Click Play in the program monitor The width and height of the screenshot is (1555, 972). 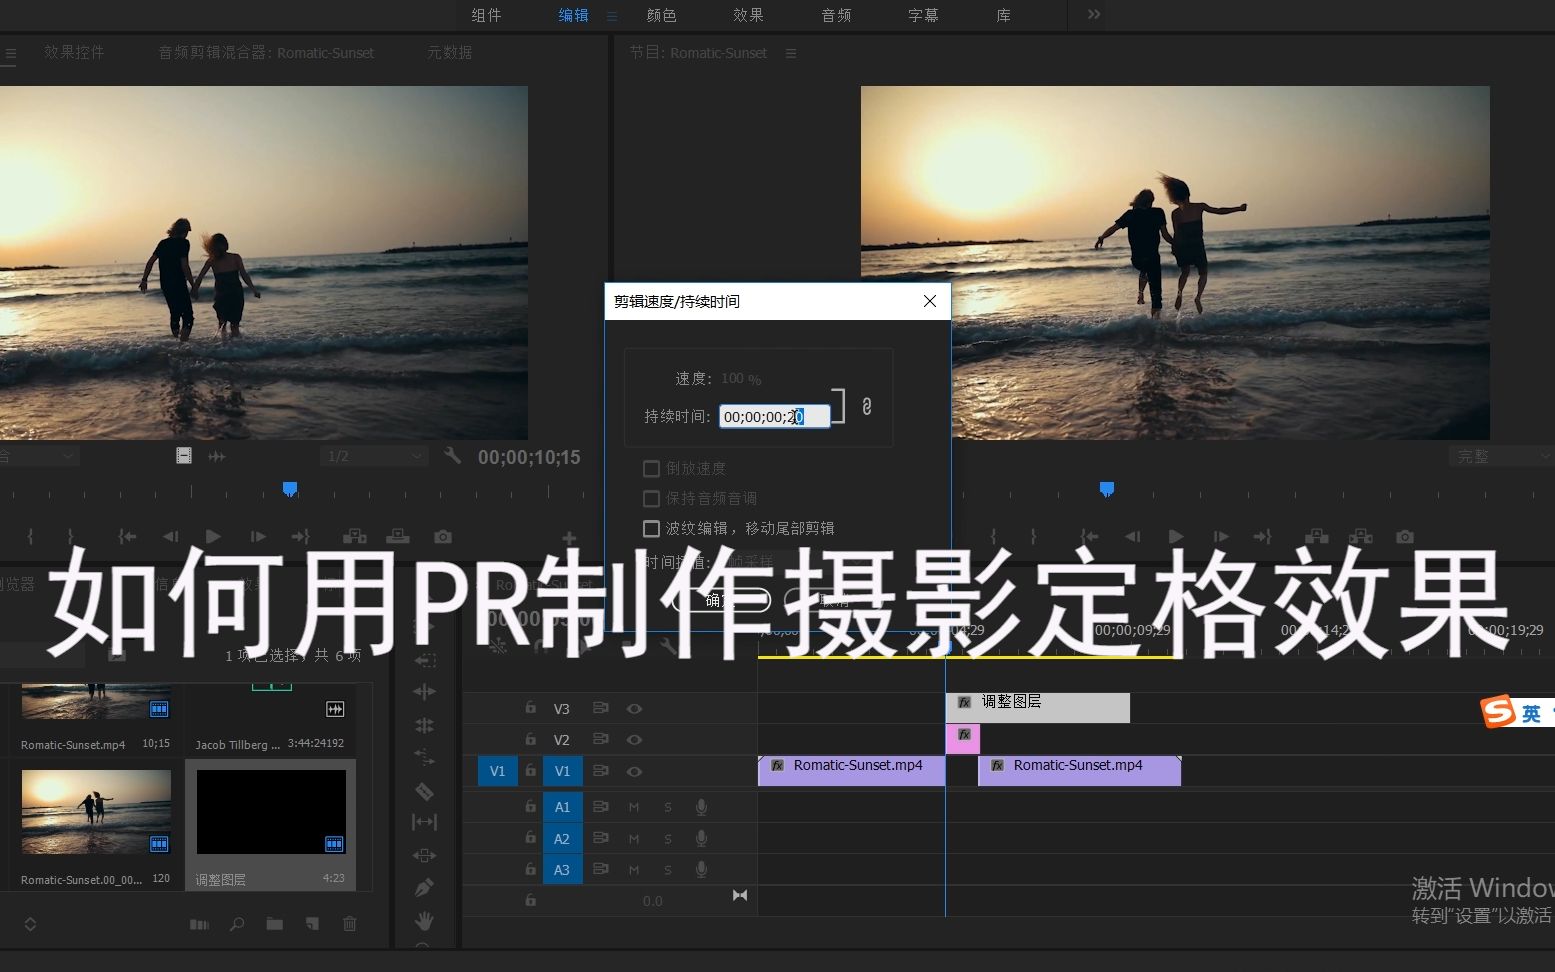(1176, 537)
